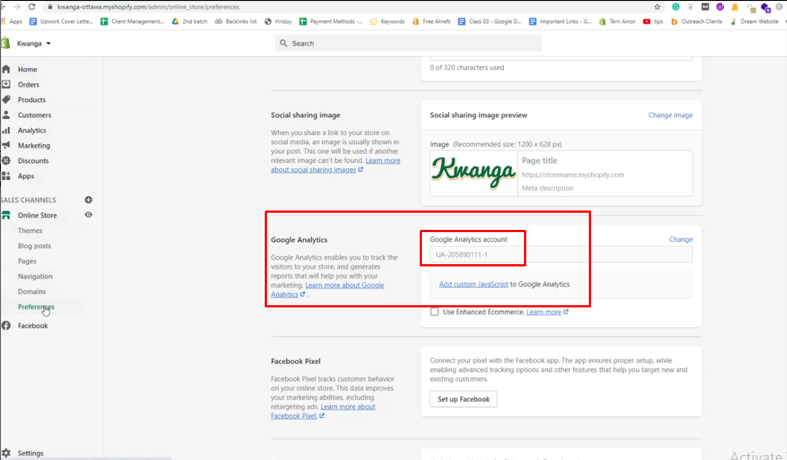Open Learn more about Facebook Pixel link
This screenshot has height=460, width=787.
(323, 411)
